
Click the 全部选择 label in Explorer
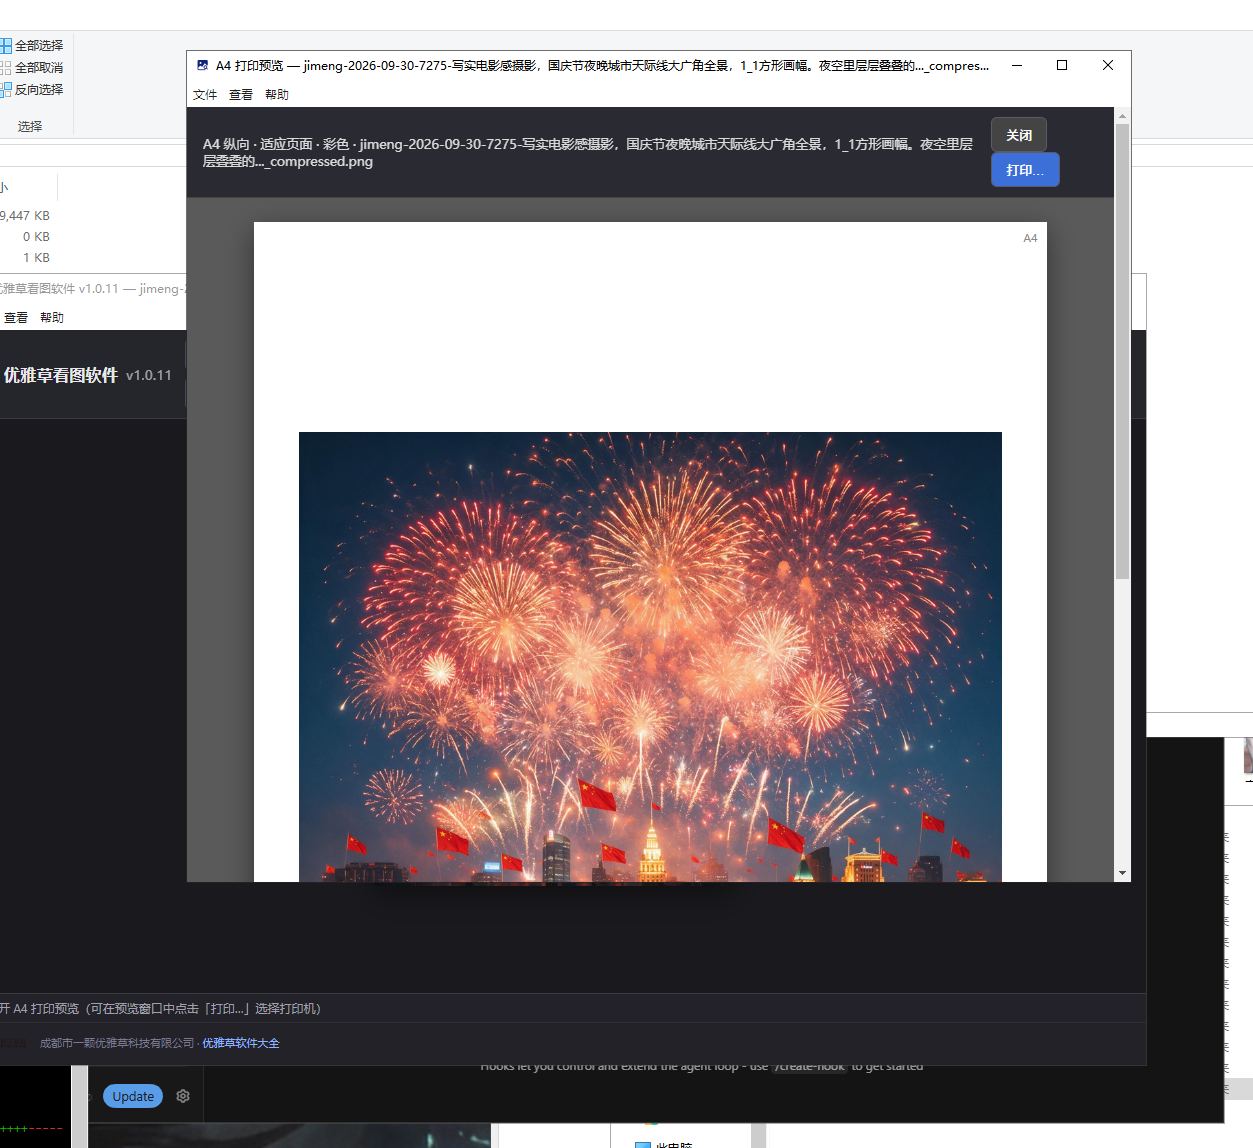click(x=39, y=45)
